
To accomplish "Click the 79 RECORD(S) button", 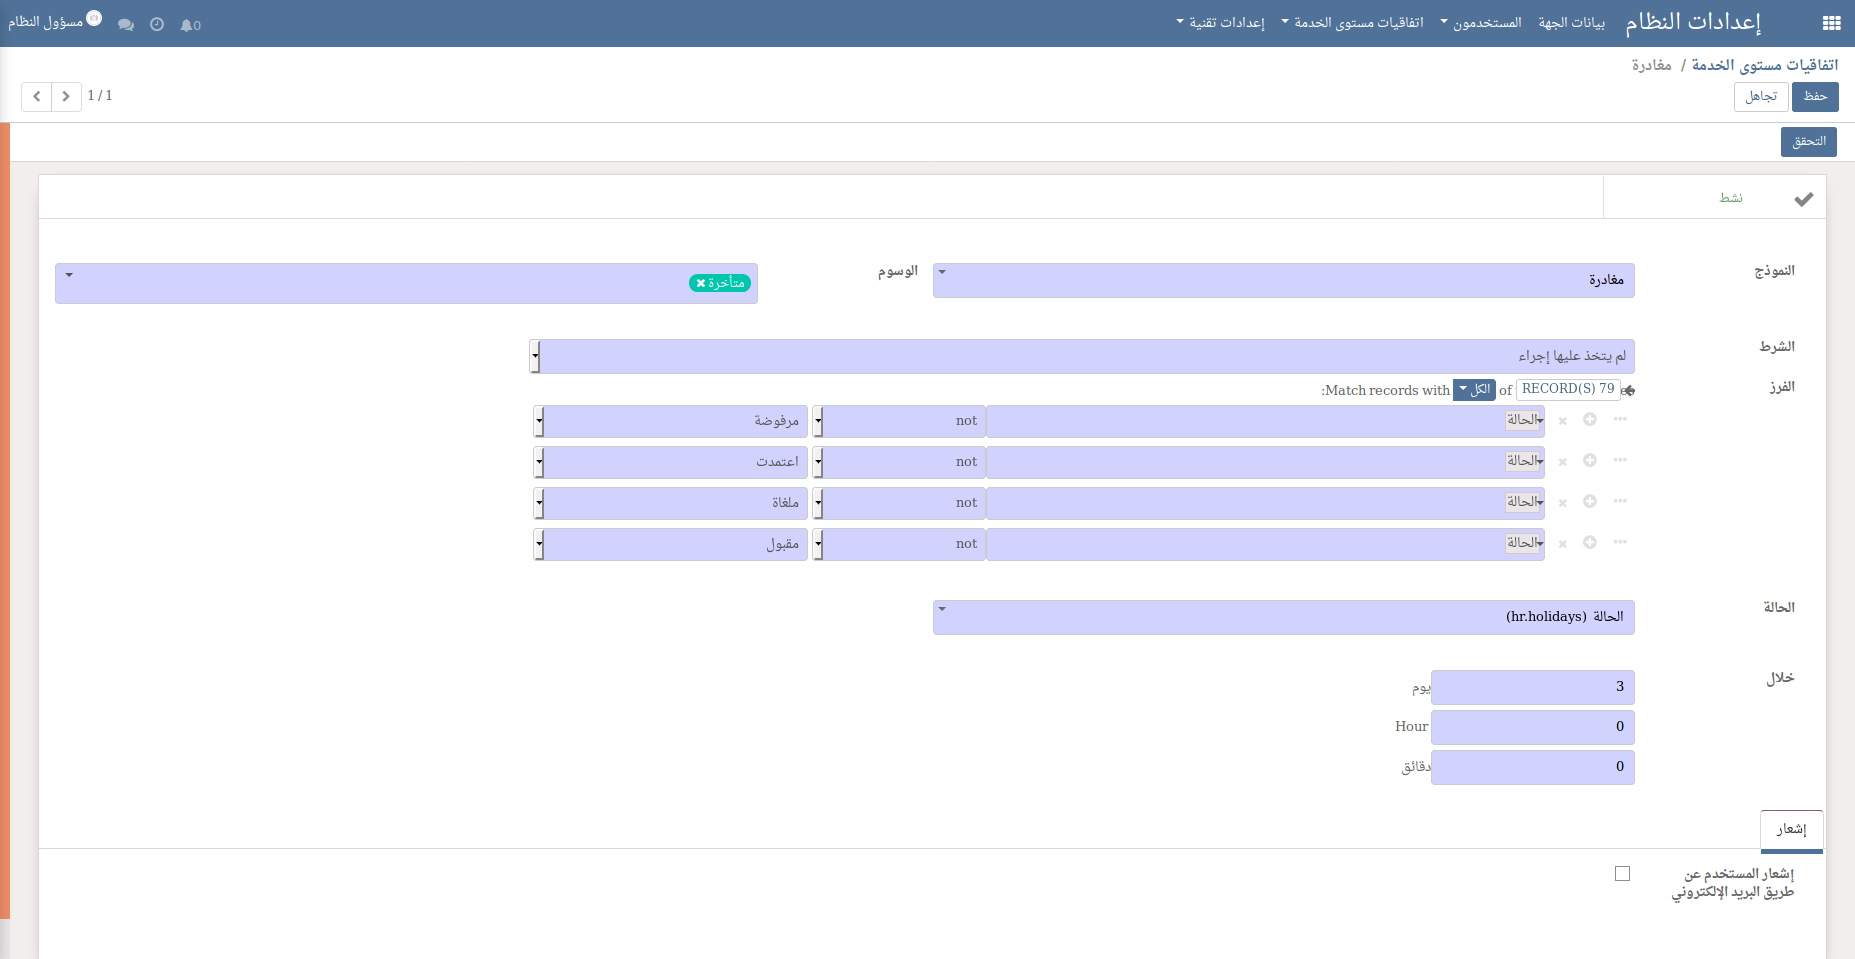I will click(1567, 389).
